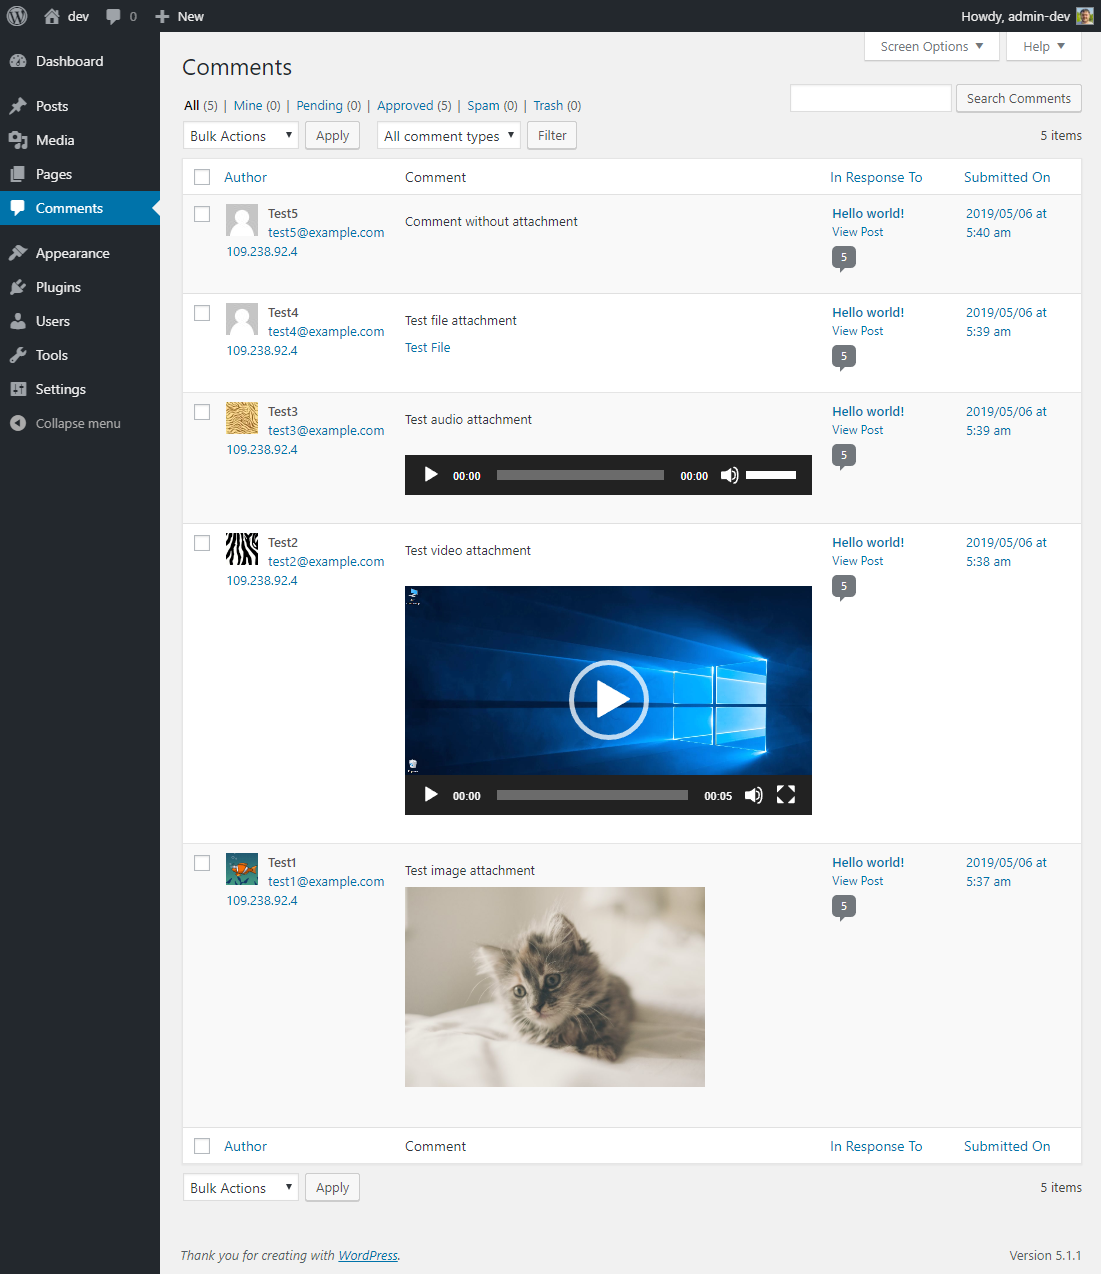This screenshot has width=1101, height=1274.
Task: Click the Search Comments button
Action: coord(1018,98)
